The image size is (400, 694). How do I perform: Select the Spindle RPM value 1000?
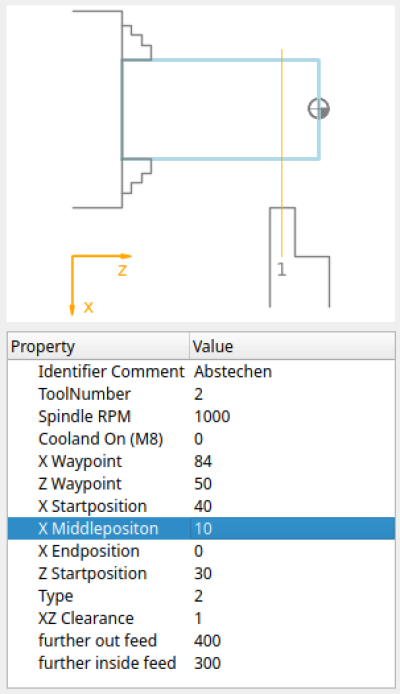click(x=212, y=416)
